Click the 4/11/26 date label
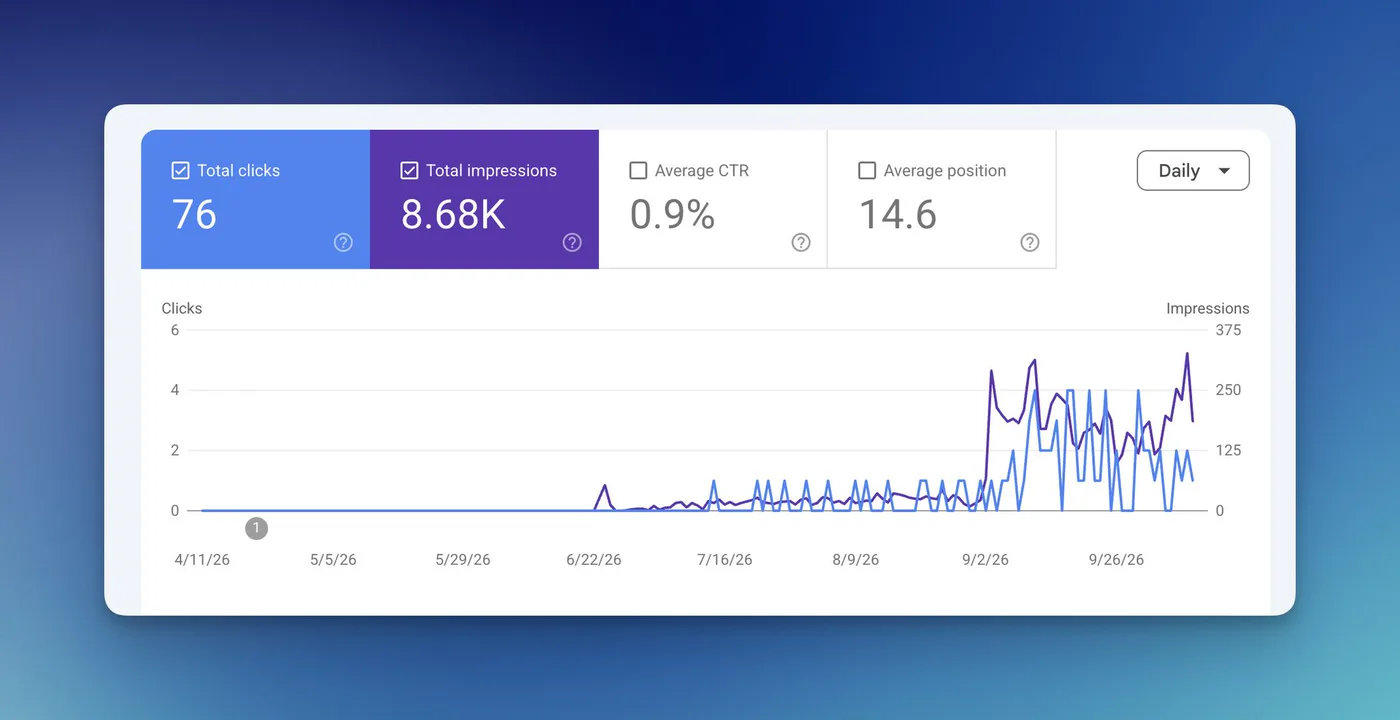 (x=202, y=559)
